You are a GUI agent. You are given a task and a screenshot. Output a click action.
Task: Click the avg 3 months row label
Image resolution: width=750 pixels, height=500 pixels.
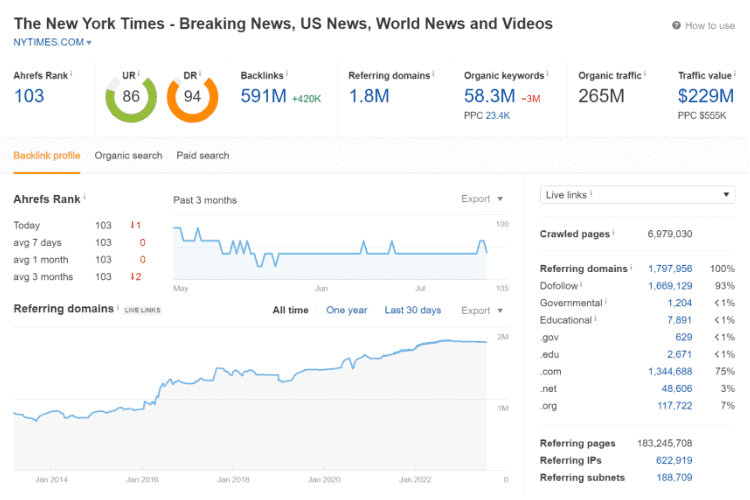(x=43, y=277)
